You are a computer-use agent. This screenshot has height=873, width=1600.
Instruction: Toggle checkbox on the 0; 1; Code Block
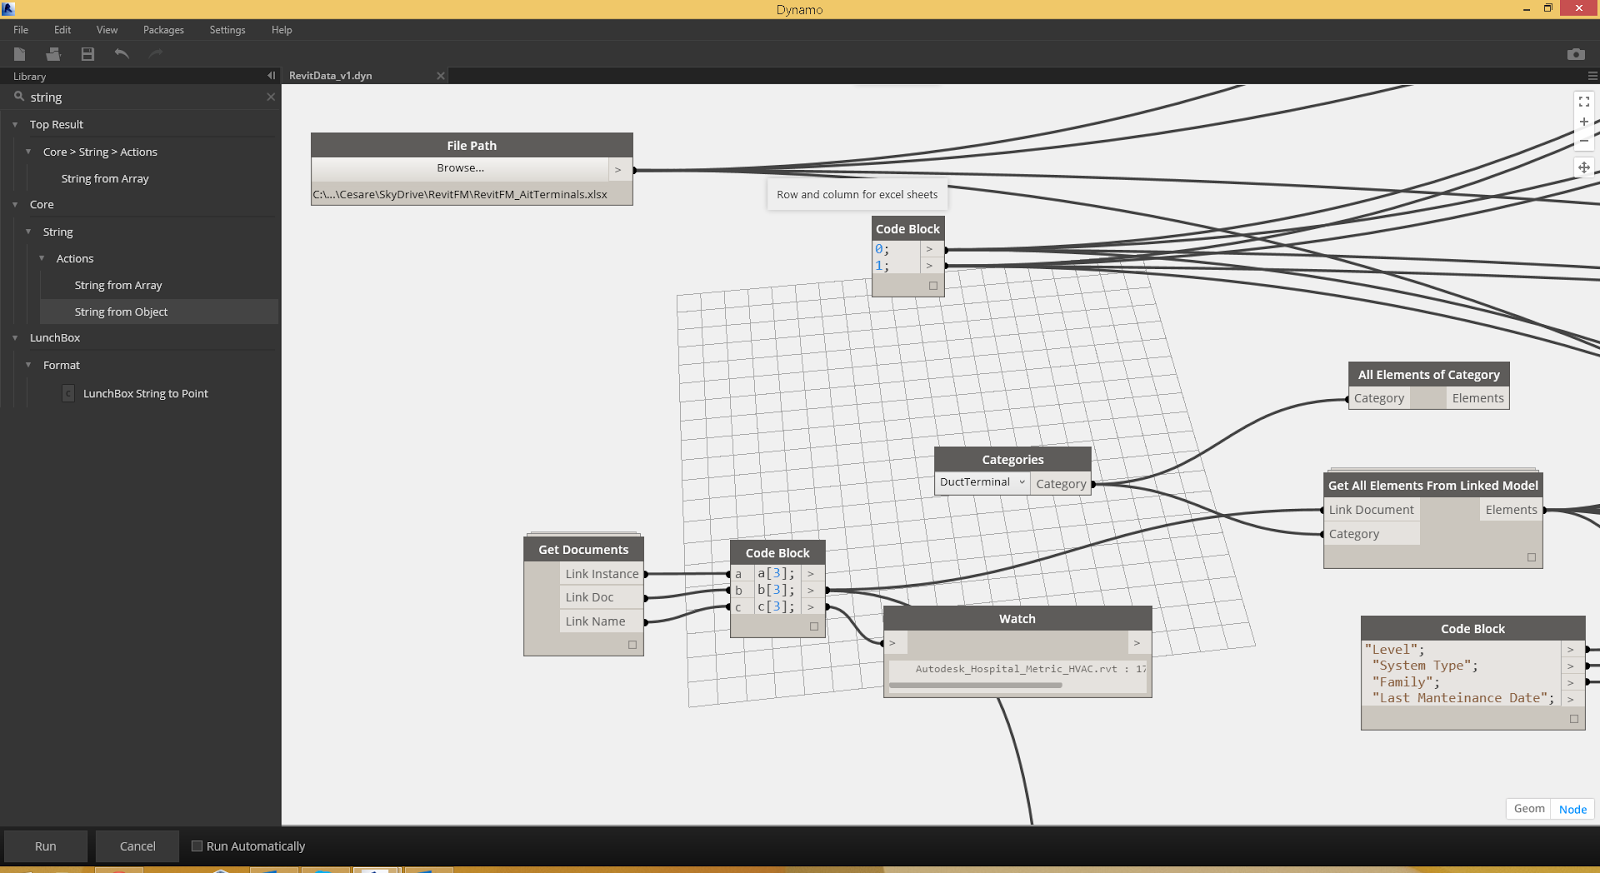(933, 286)
